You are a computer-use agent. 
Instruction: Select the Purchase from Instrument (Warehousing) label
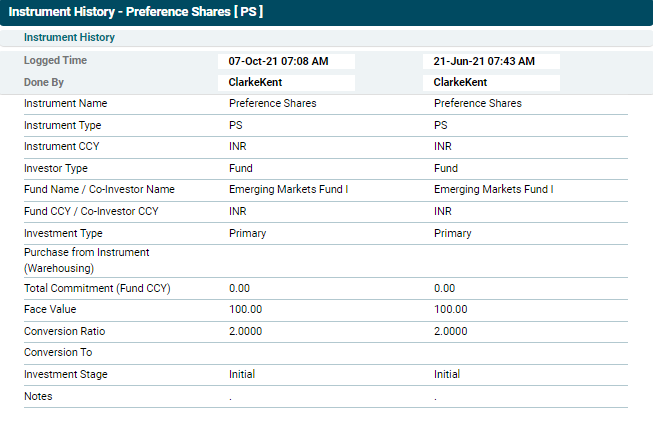coord(86,260)
